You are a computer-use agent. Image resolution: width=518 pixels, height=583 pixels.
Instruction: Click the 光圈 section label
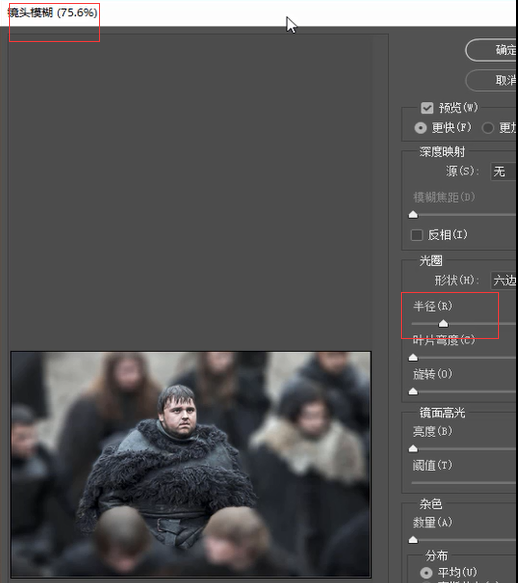tap(431, 261)
